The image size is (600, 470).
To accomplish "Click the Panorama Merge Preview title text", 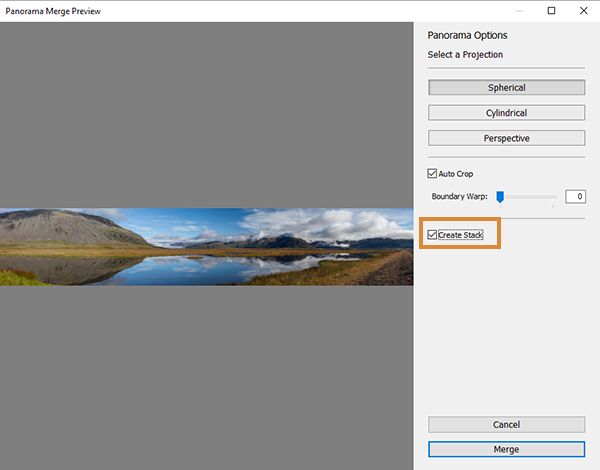I will click(x=53, y=11).
